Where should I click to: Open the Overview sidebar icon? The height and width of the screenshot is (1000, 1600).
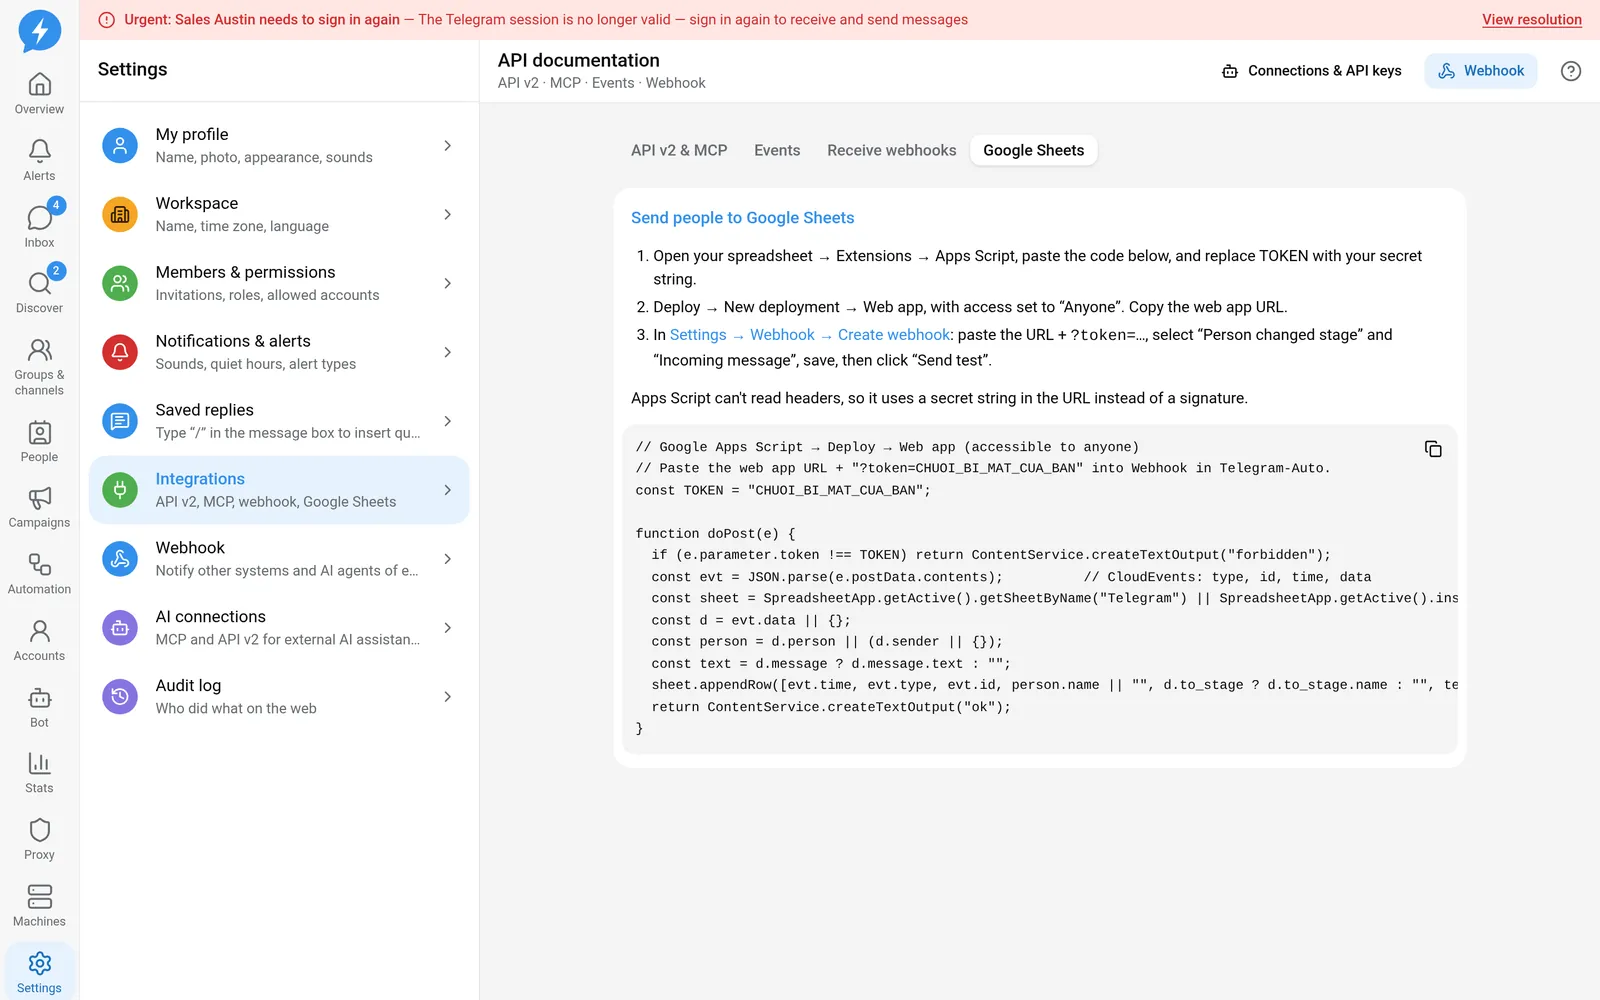pos(39,94)
